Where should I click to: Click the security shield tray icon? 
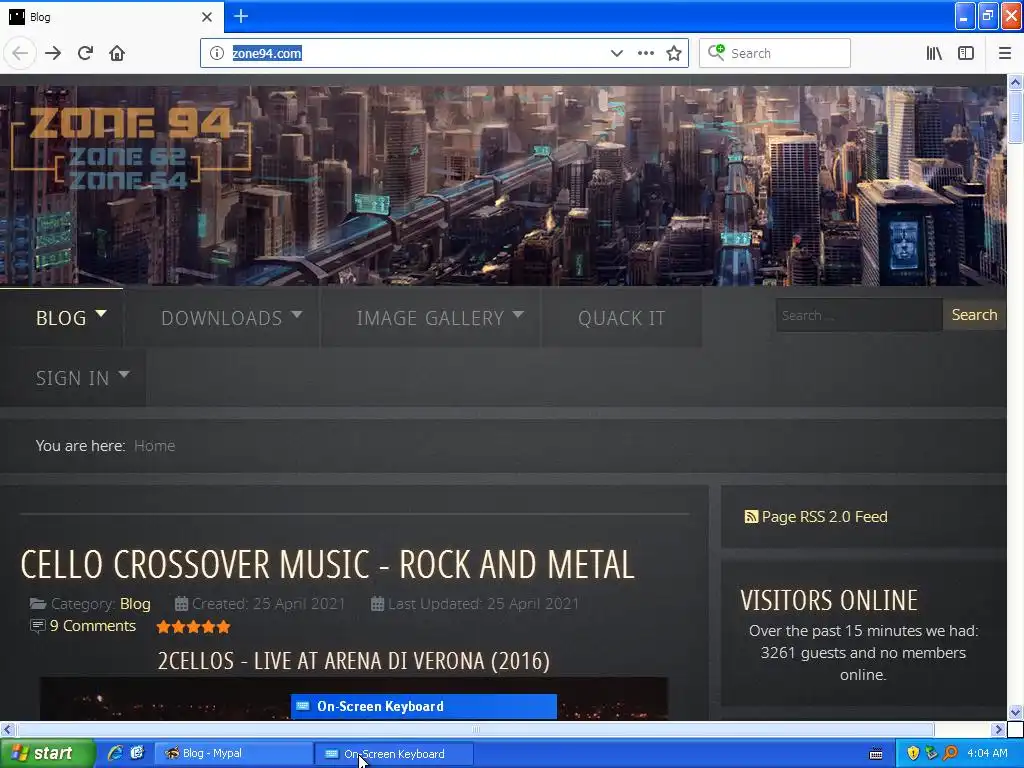point(913,754)
